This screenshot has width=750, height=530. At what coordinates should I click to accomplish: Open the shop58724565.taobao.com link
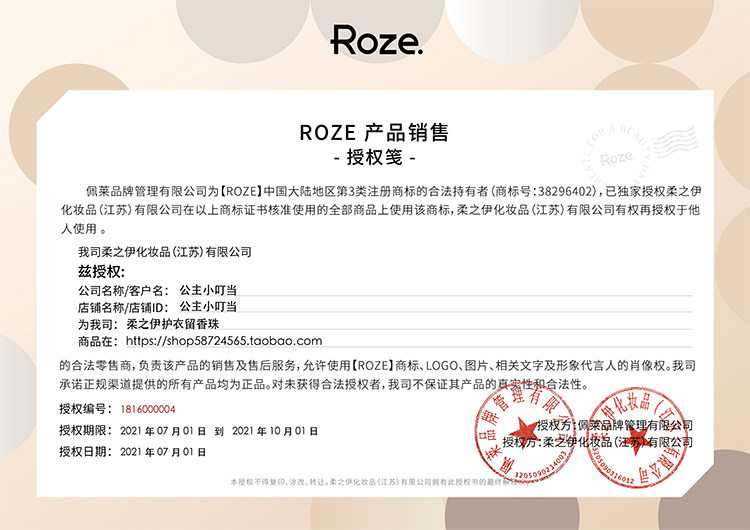tap(224, 341)
